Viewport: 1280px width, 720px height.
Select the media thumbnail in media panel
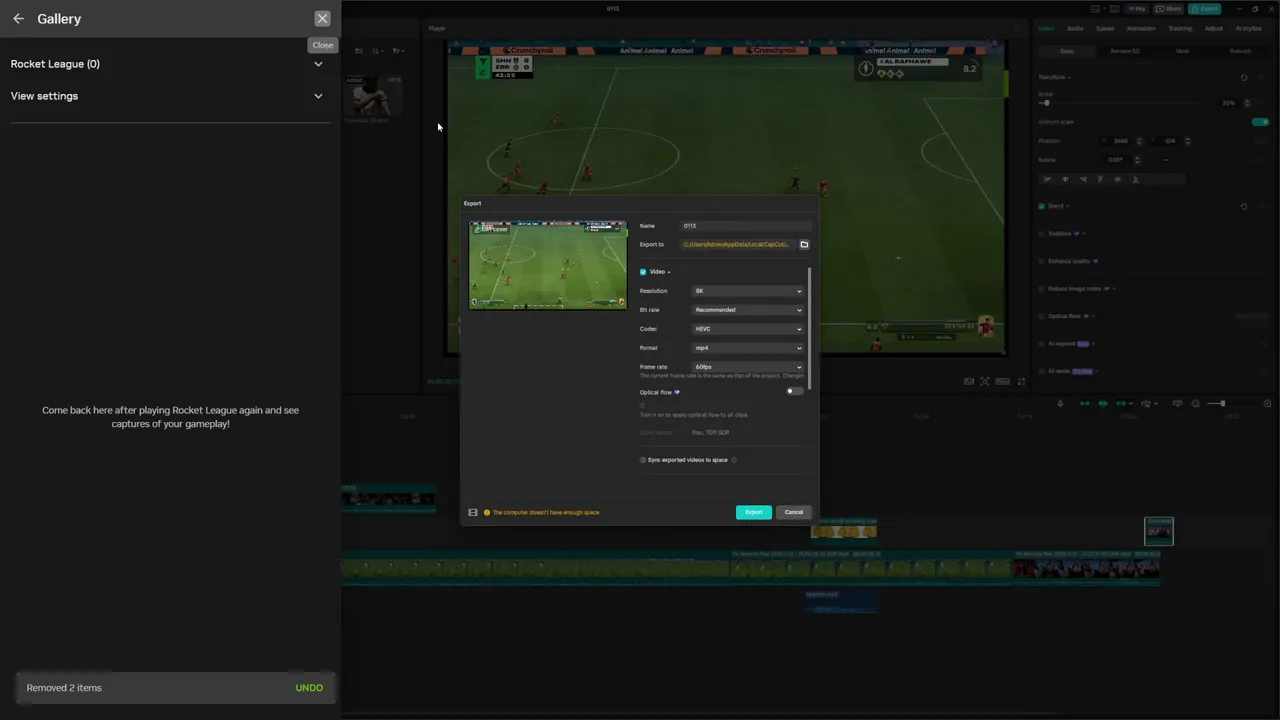pyautogui.click(x=373, y=96)
